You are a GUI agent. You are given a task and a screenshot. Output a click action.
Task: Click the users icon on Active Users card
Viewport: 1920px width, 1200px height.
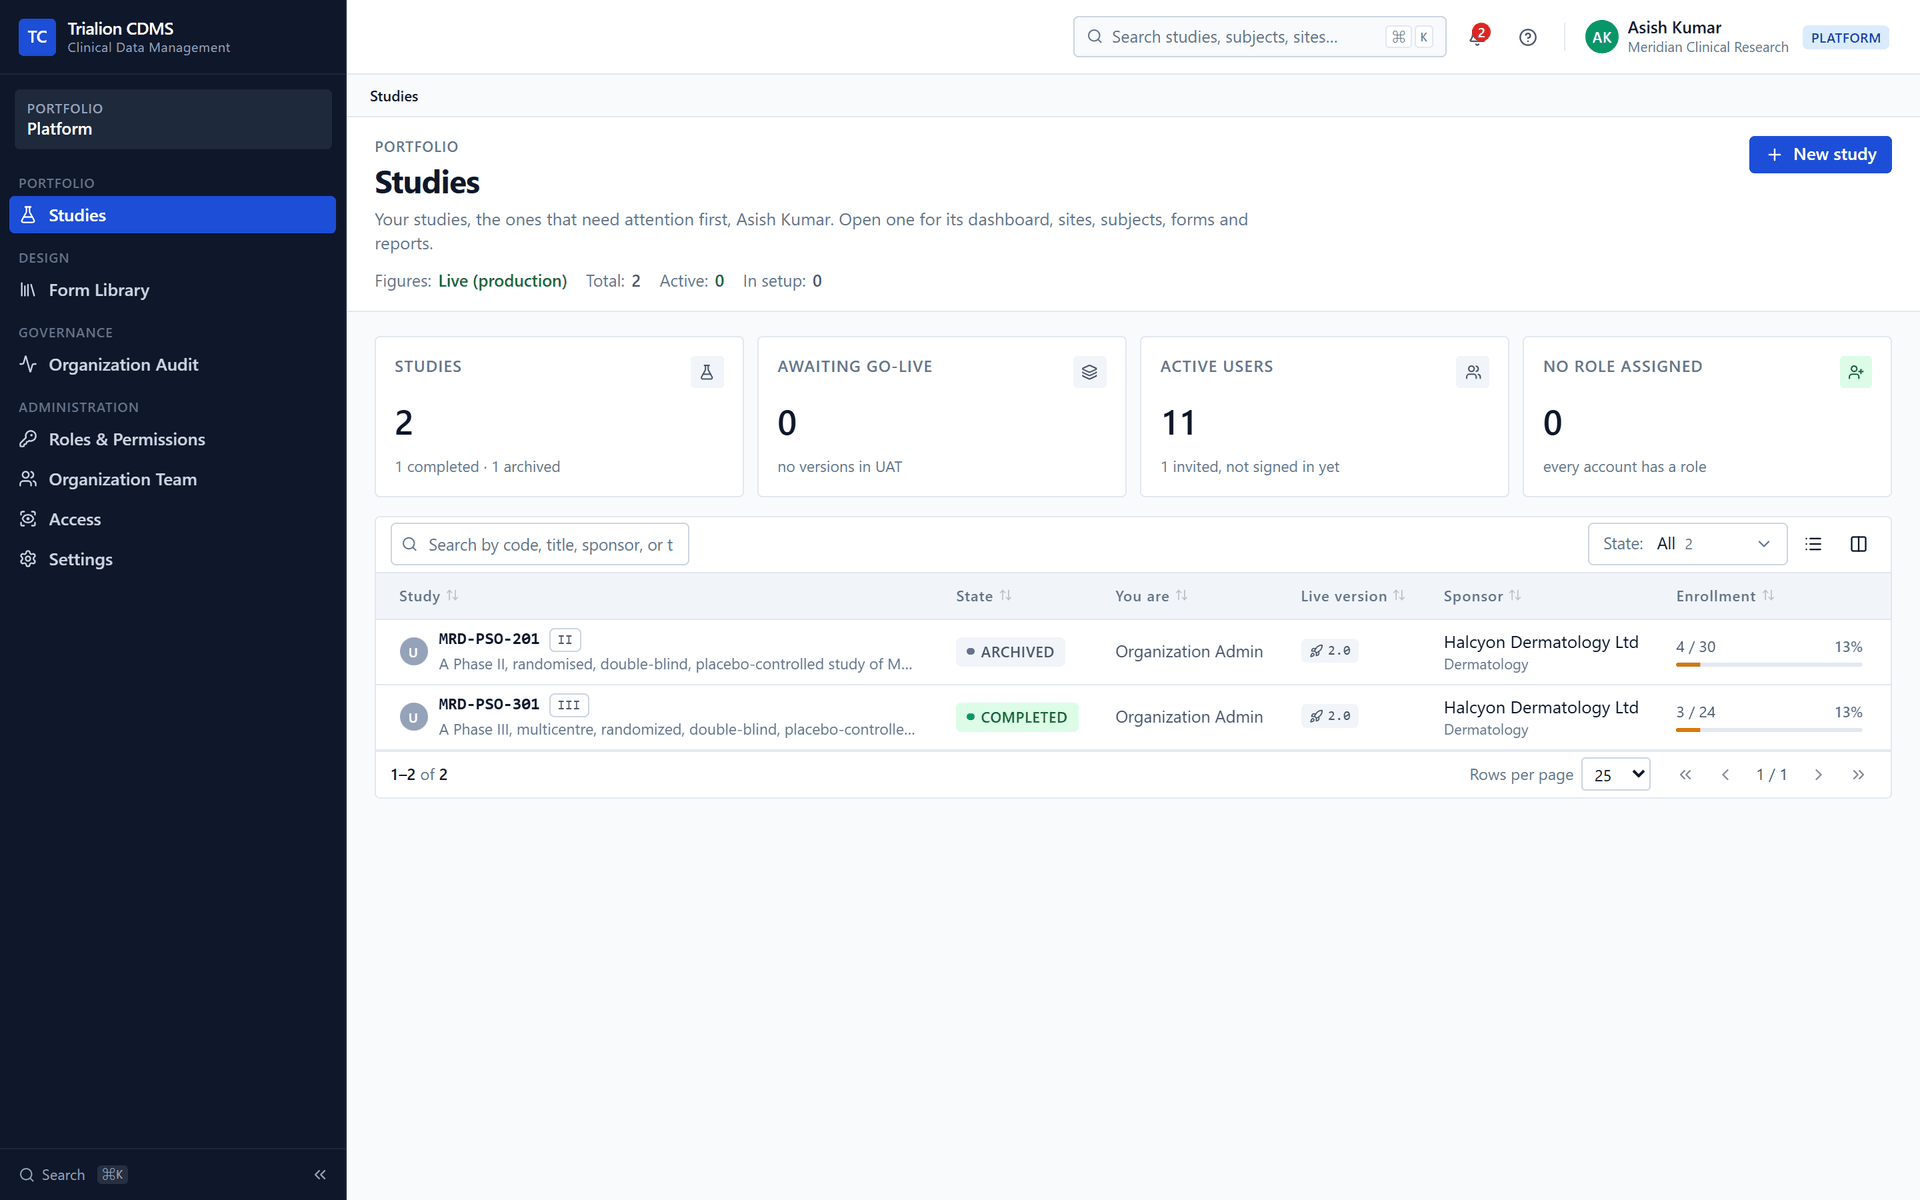(1472, 372)
